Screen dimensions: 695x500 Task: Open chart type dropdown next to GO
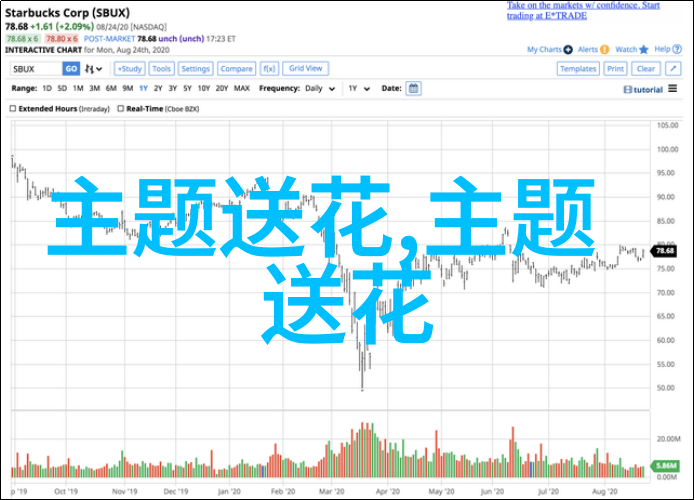click(95, 69)
